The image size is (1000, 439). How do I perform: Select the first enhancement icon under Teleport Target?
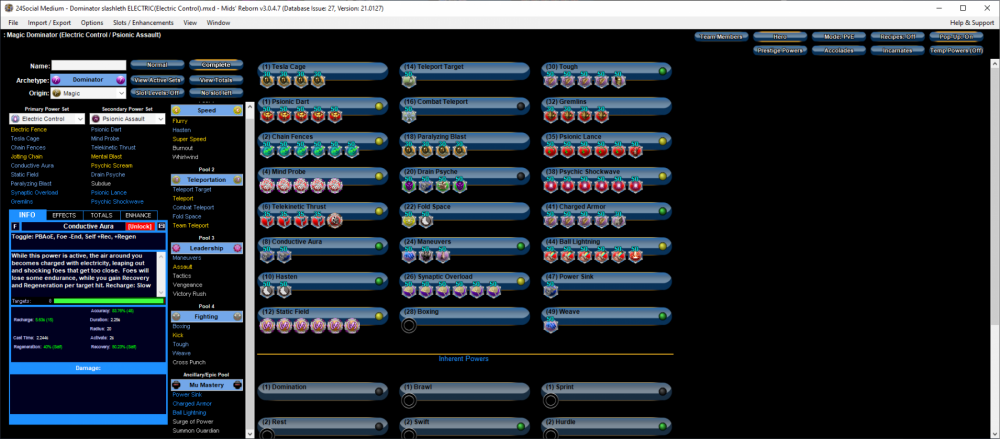(409, 80)
